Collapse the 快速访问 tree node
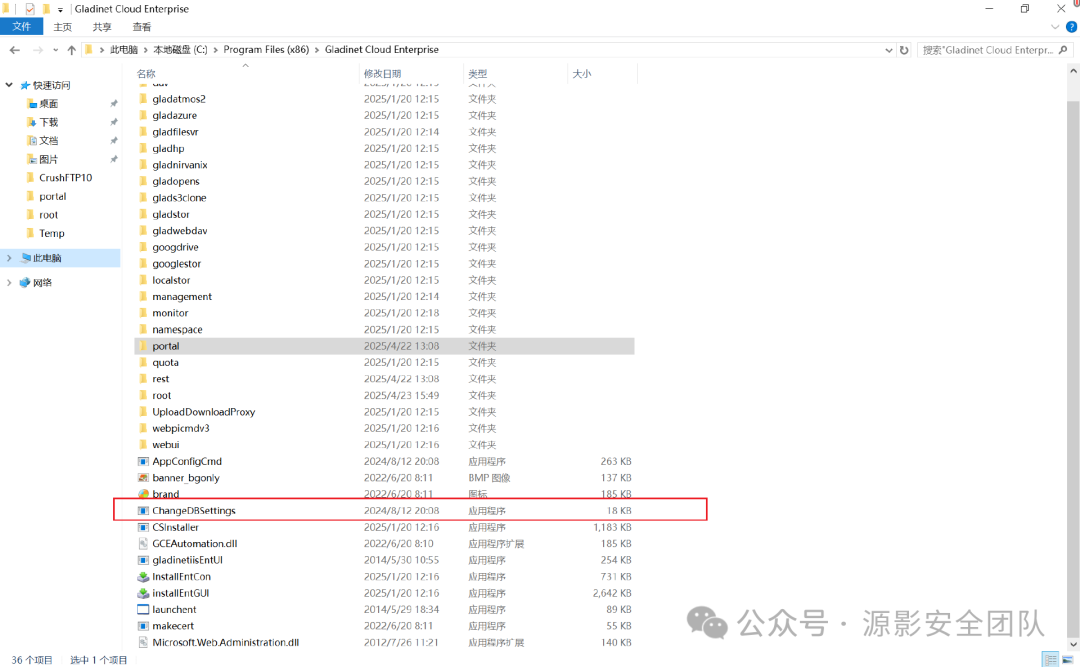The image size is (1080, 667). coord(9,85)
